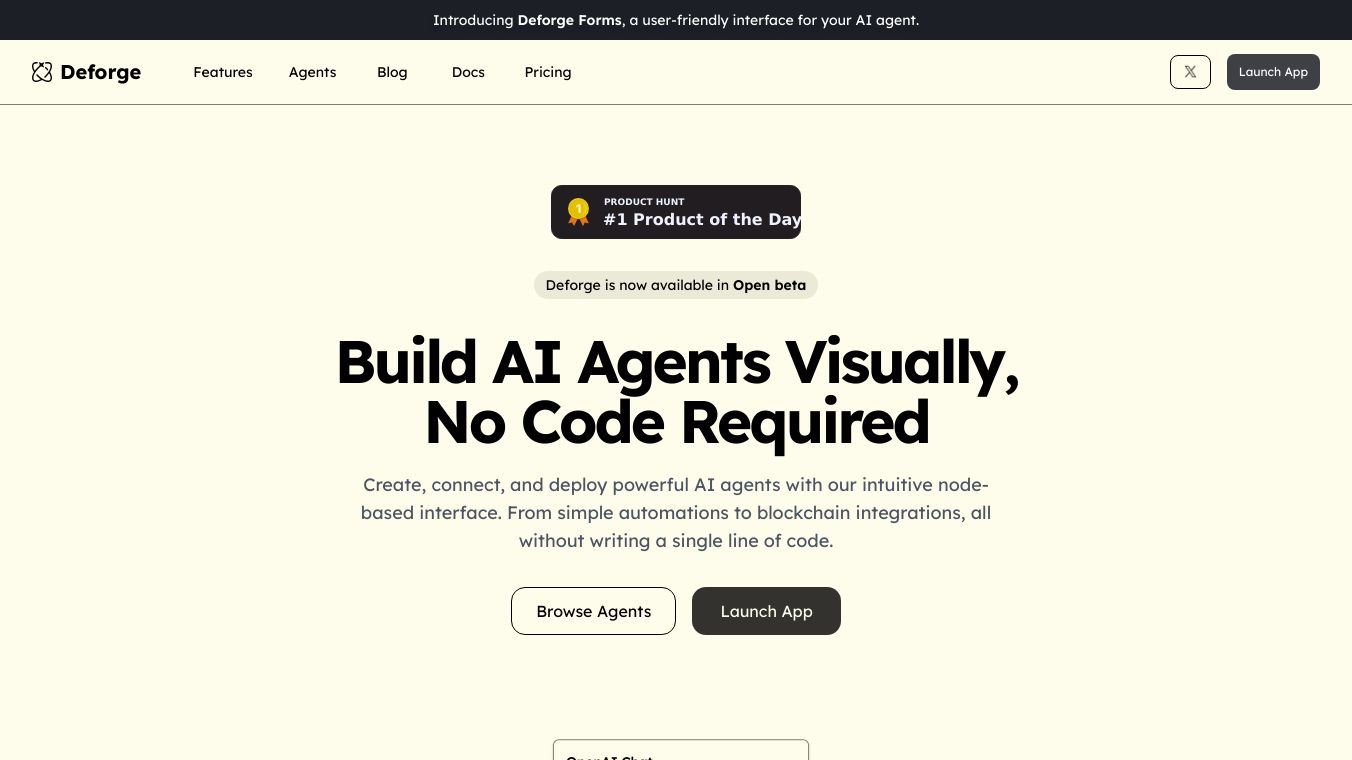Click the Browse Agents button

[x=593, y=611]
